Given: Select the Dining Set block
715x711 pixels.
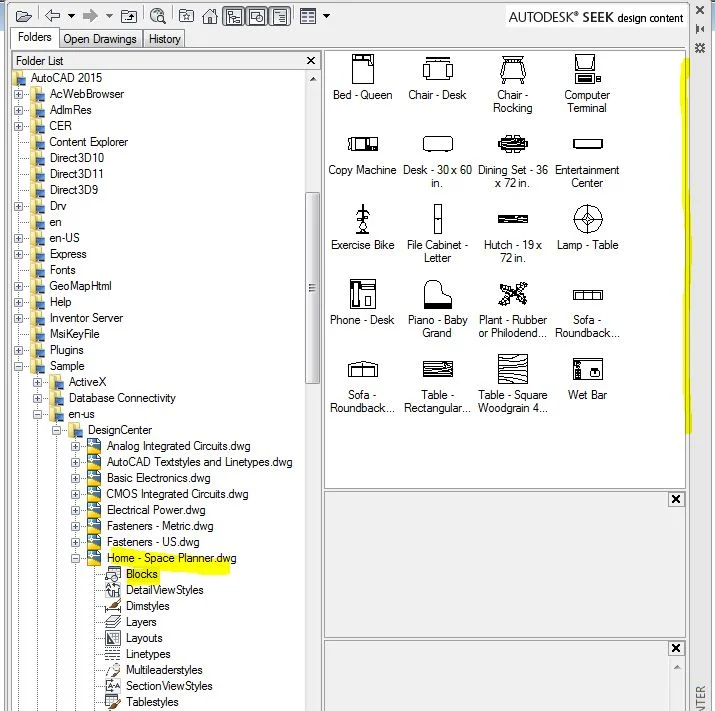Looking at the screenshot, I should point(513,162).
